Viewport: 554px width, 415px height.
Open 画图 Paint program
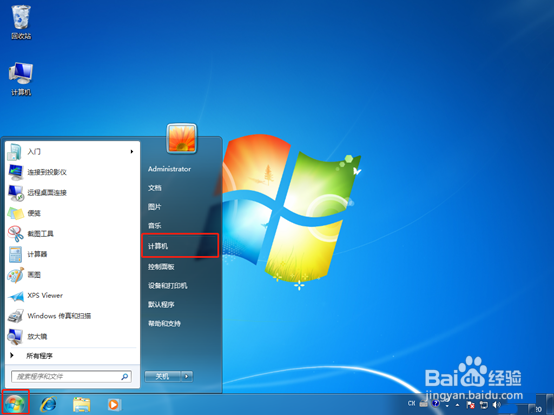point(72,274)
